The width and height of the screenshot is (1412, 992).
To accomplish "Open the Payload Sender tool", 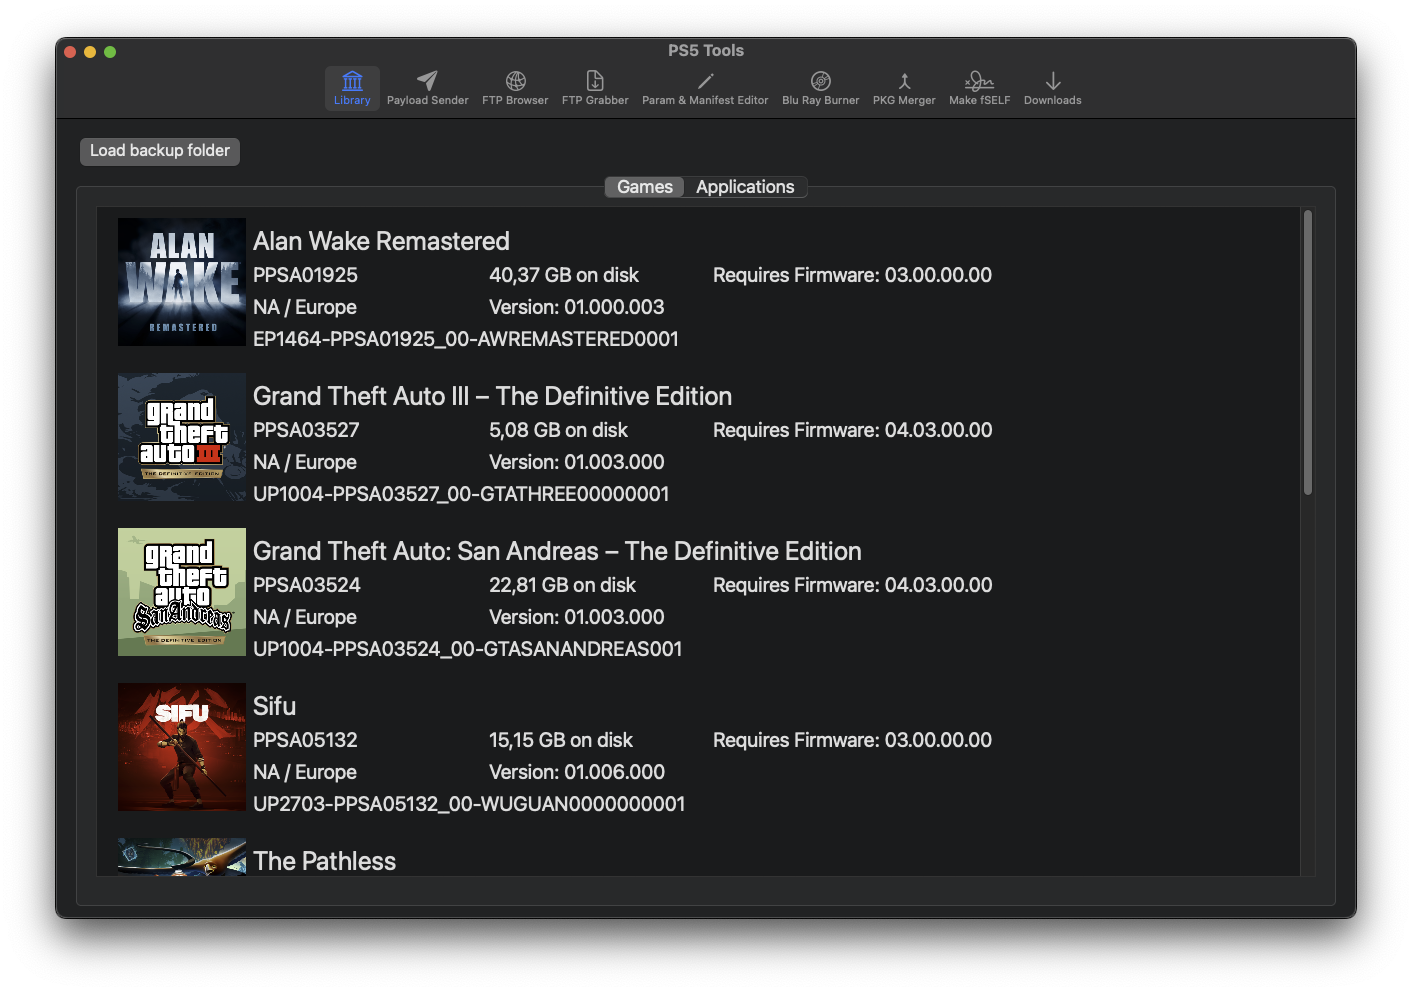I will pos(428,88).
